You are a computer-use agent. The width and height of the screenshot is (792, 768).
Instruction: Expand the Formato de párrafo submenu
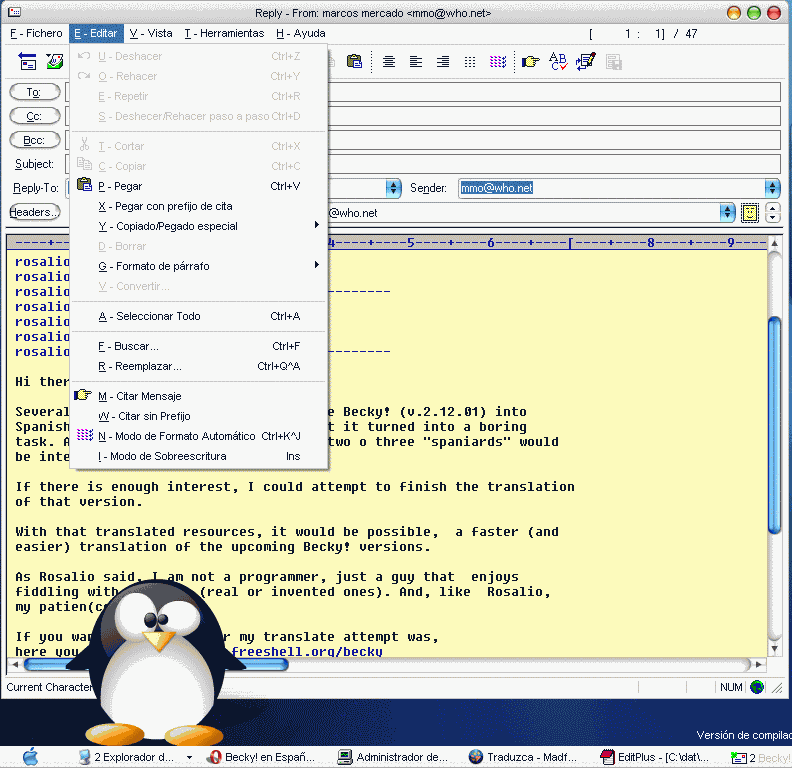coord(199,266)
